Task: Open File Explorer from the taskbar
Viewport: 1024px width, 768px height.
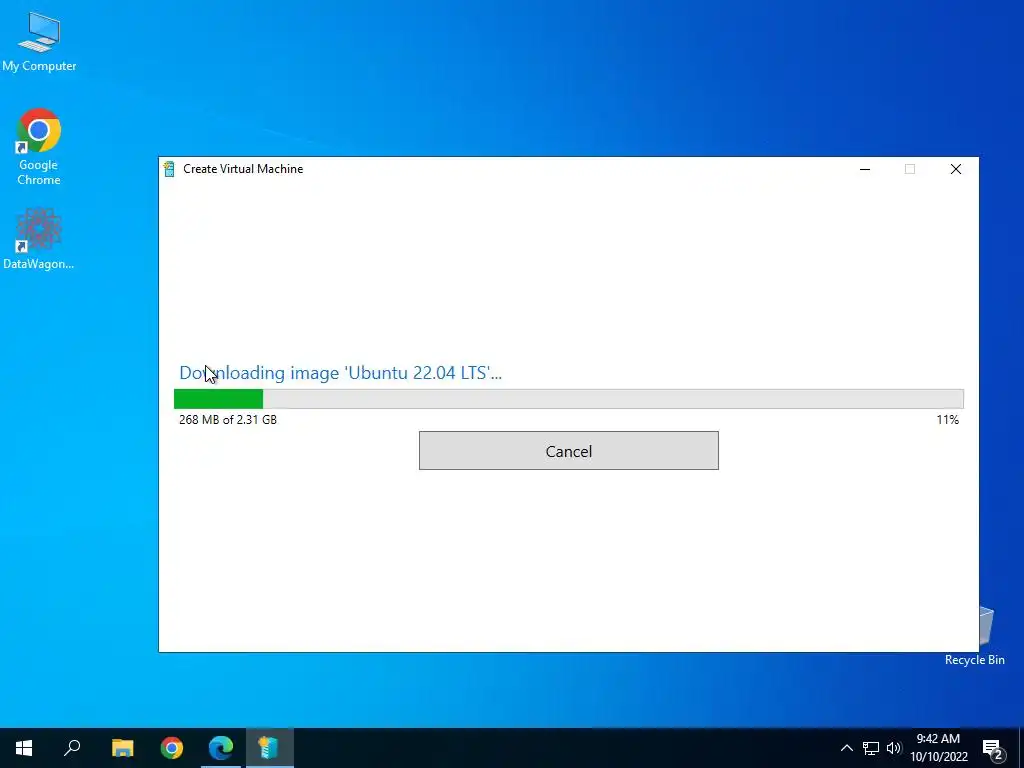Action: pos(123,748)
